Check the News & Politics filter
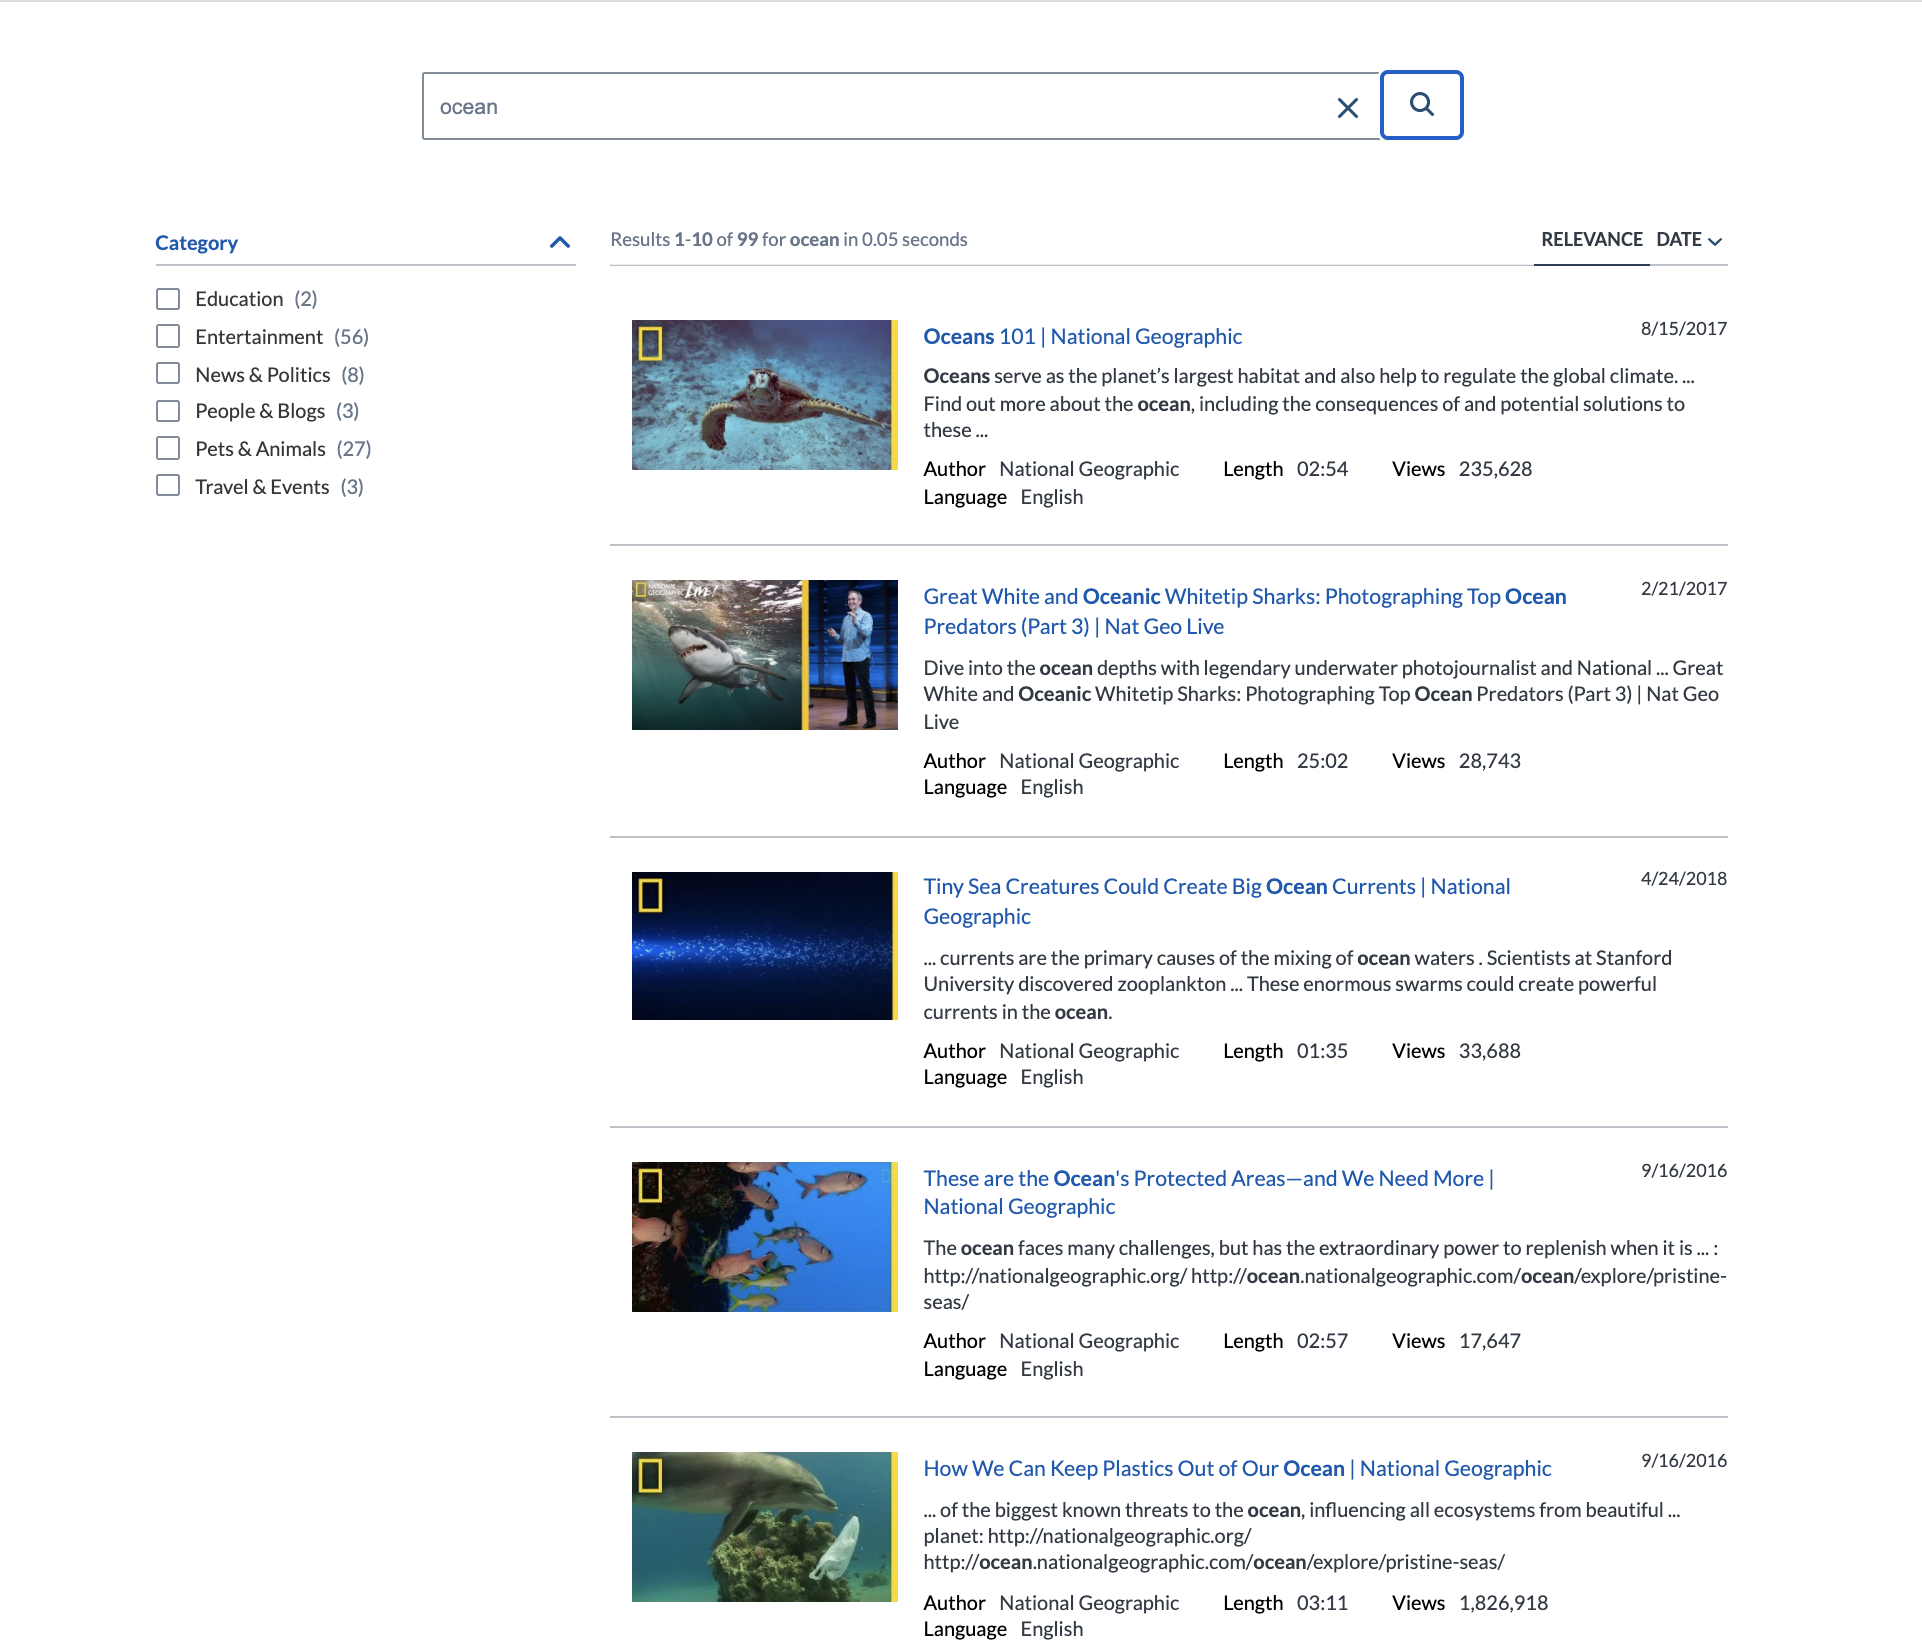 (x=168, y=374)
